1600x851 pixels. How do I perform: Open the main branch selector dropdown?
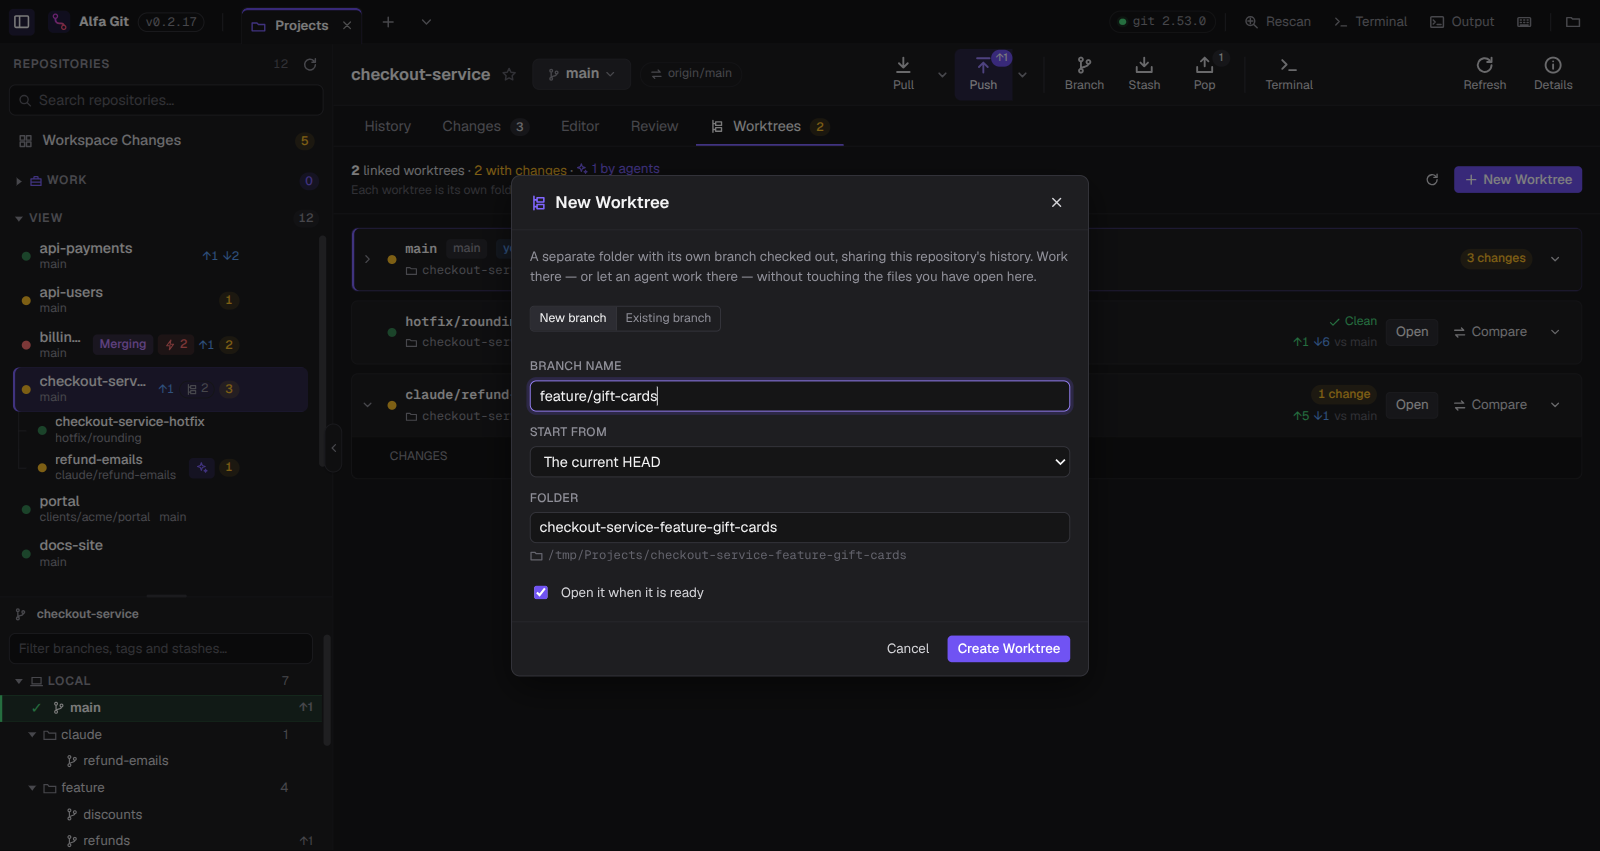[581, 74]
